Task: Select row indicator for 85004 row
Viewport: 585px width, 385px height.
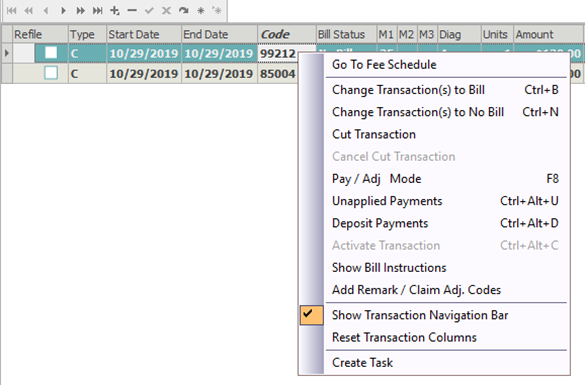Action: pos(7,73)
